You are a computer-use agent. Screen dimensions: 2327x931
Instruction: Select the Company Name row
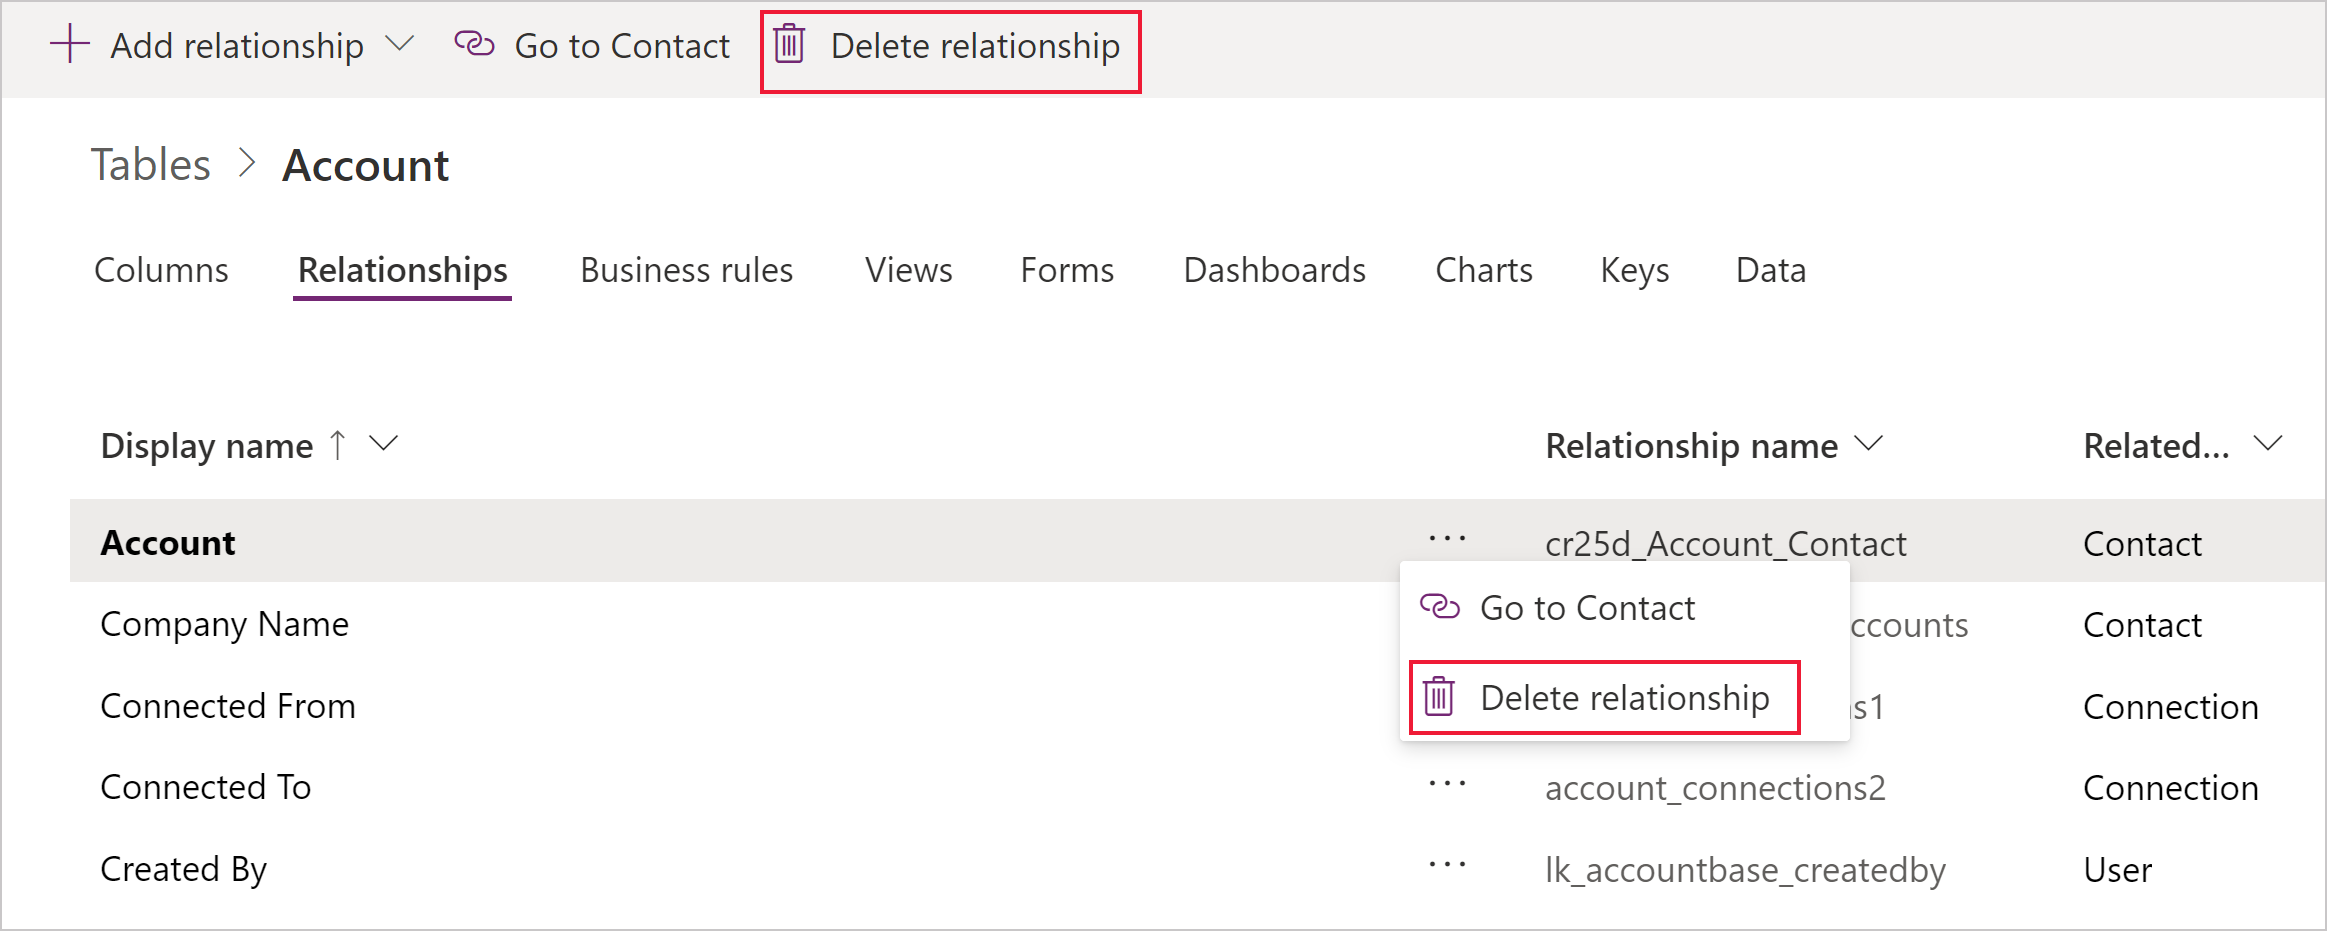tap(1197, 624)
